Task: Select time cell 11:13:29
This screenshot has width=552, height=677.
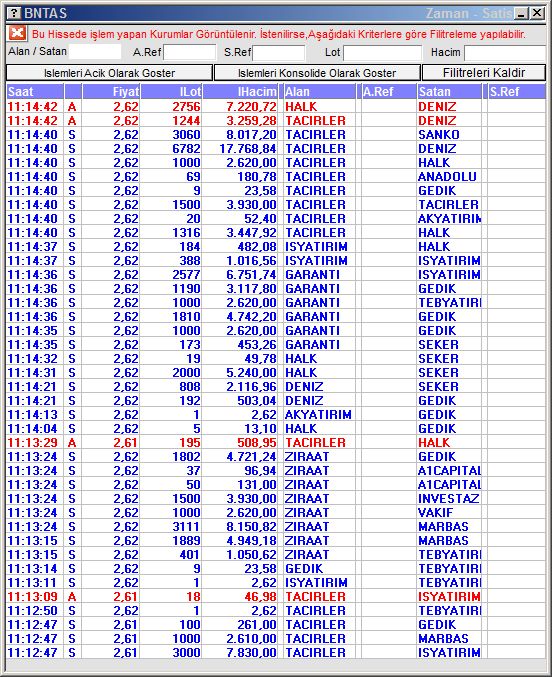Action: pyautogui.click(x=35, y=443)
